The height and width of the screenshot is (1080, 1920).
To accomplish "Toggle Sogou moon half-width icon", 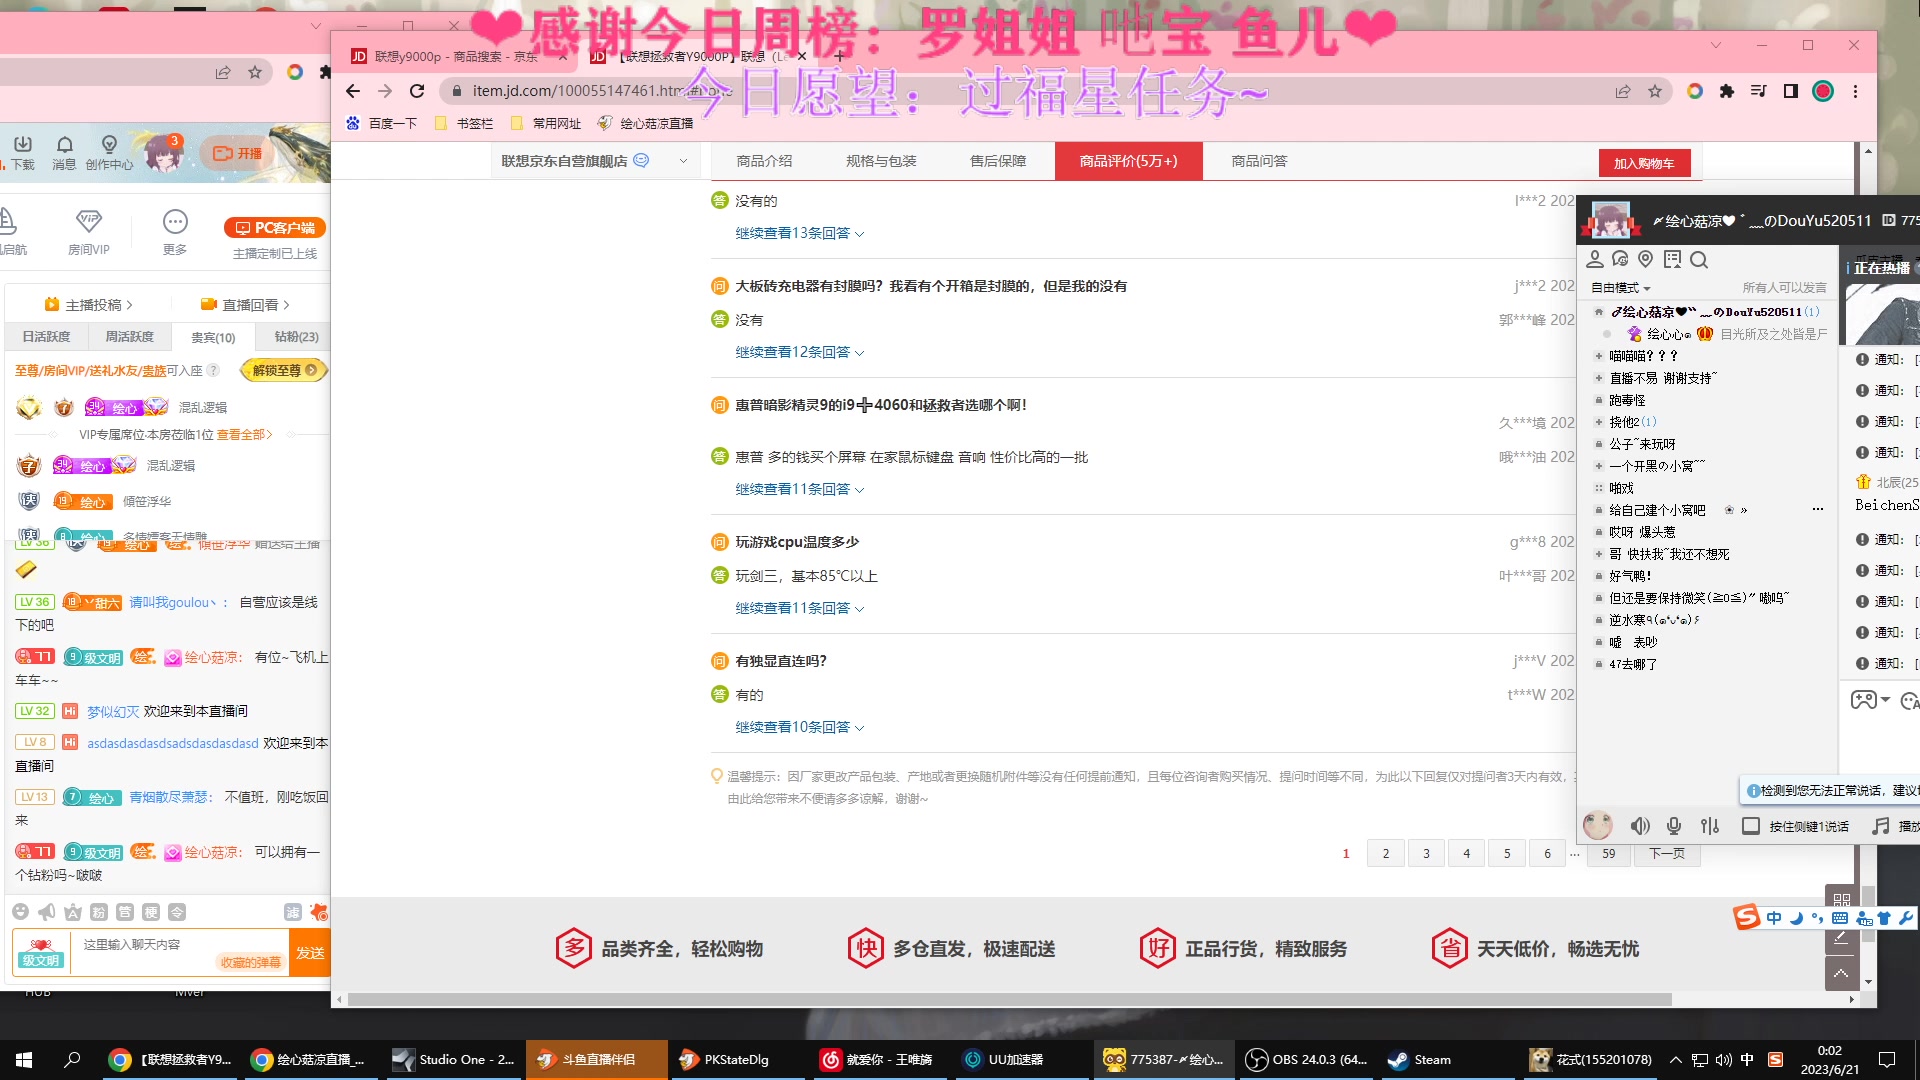I will coord(1796,918).
